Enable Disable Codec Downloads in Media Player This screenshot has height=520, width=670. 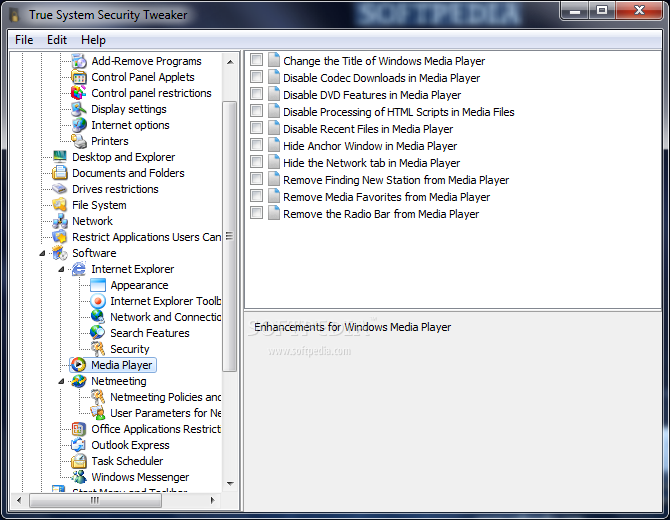coord(256,77)
